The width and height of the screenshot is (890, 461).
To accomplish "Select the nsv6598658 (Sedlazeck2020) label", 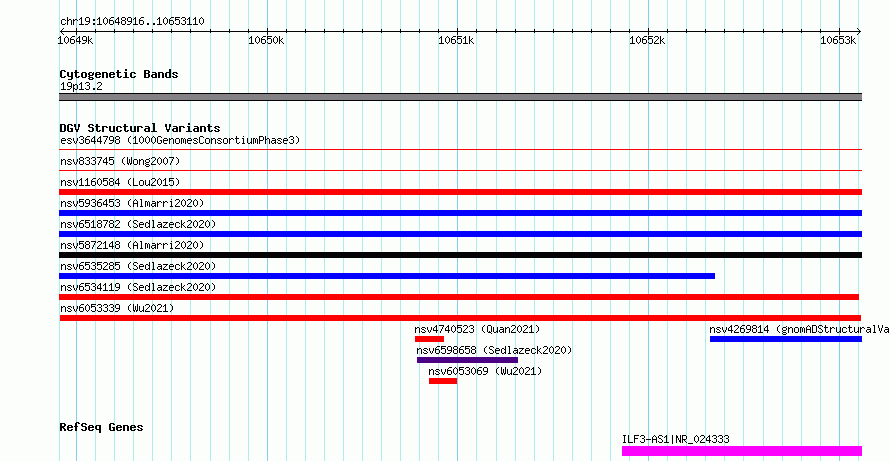I will (x=494, y=350).
